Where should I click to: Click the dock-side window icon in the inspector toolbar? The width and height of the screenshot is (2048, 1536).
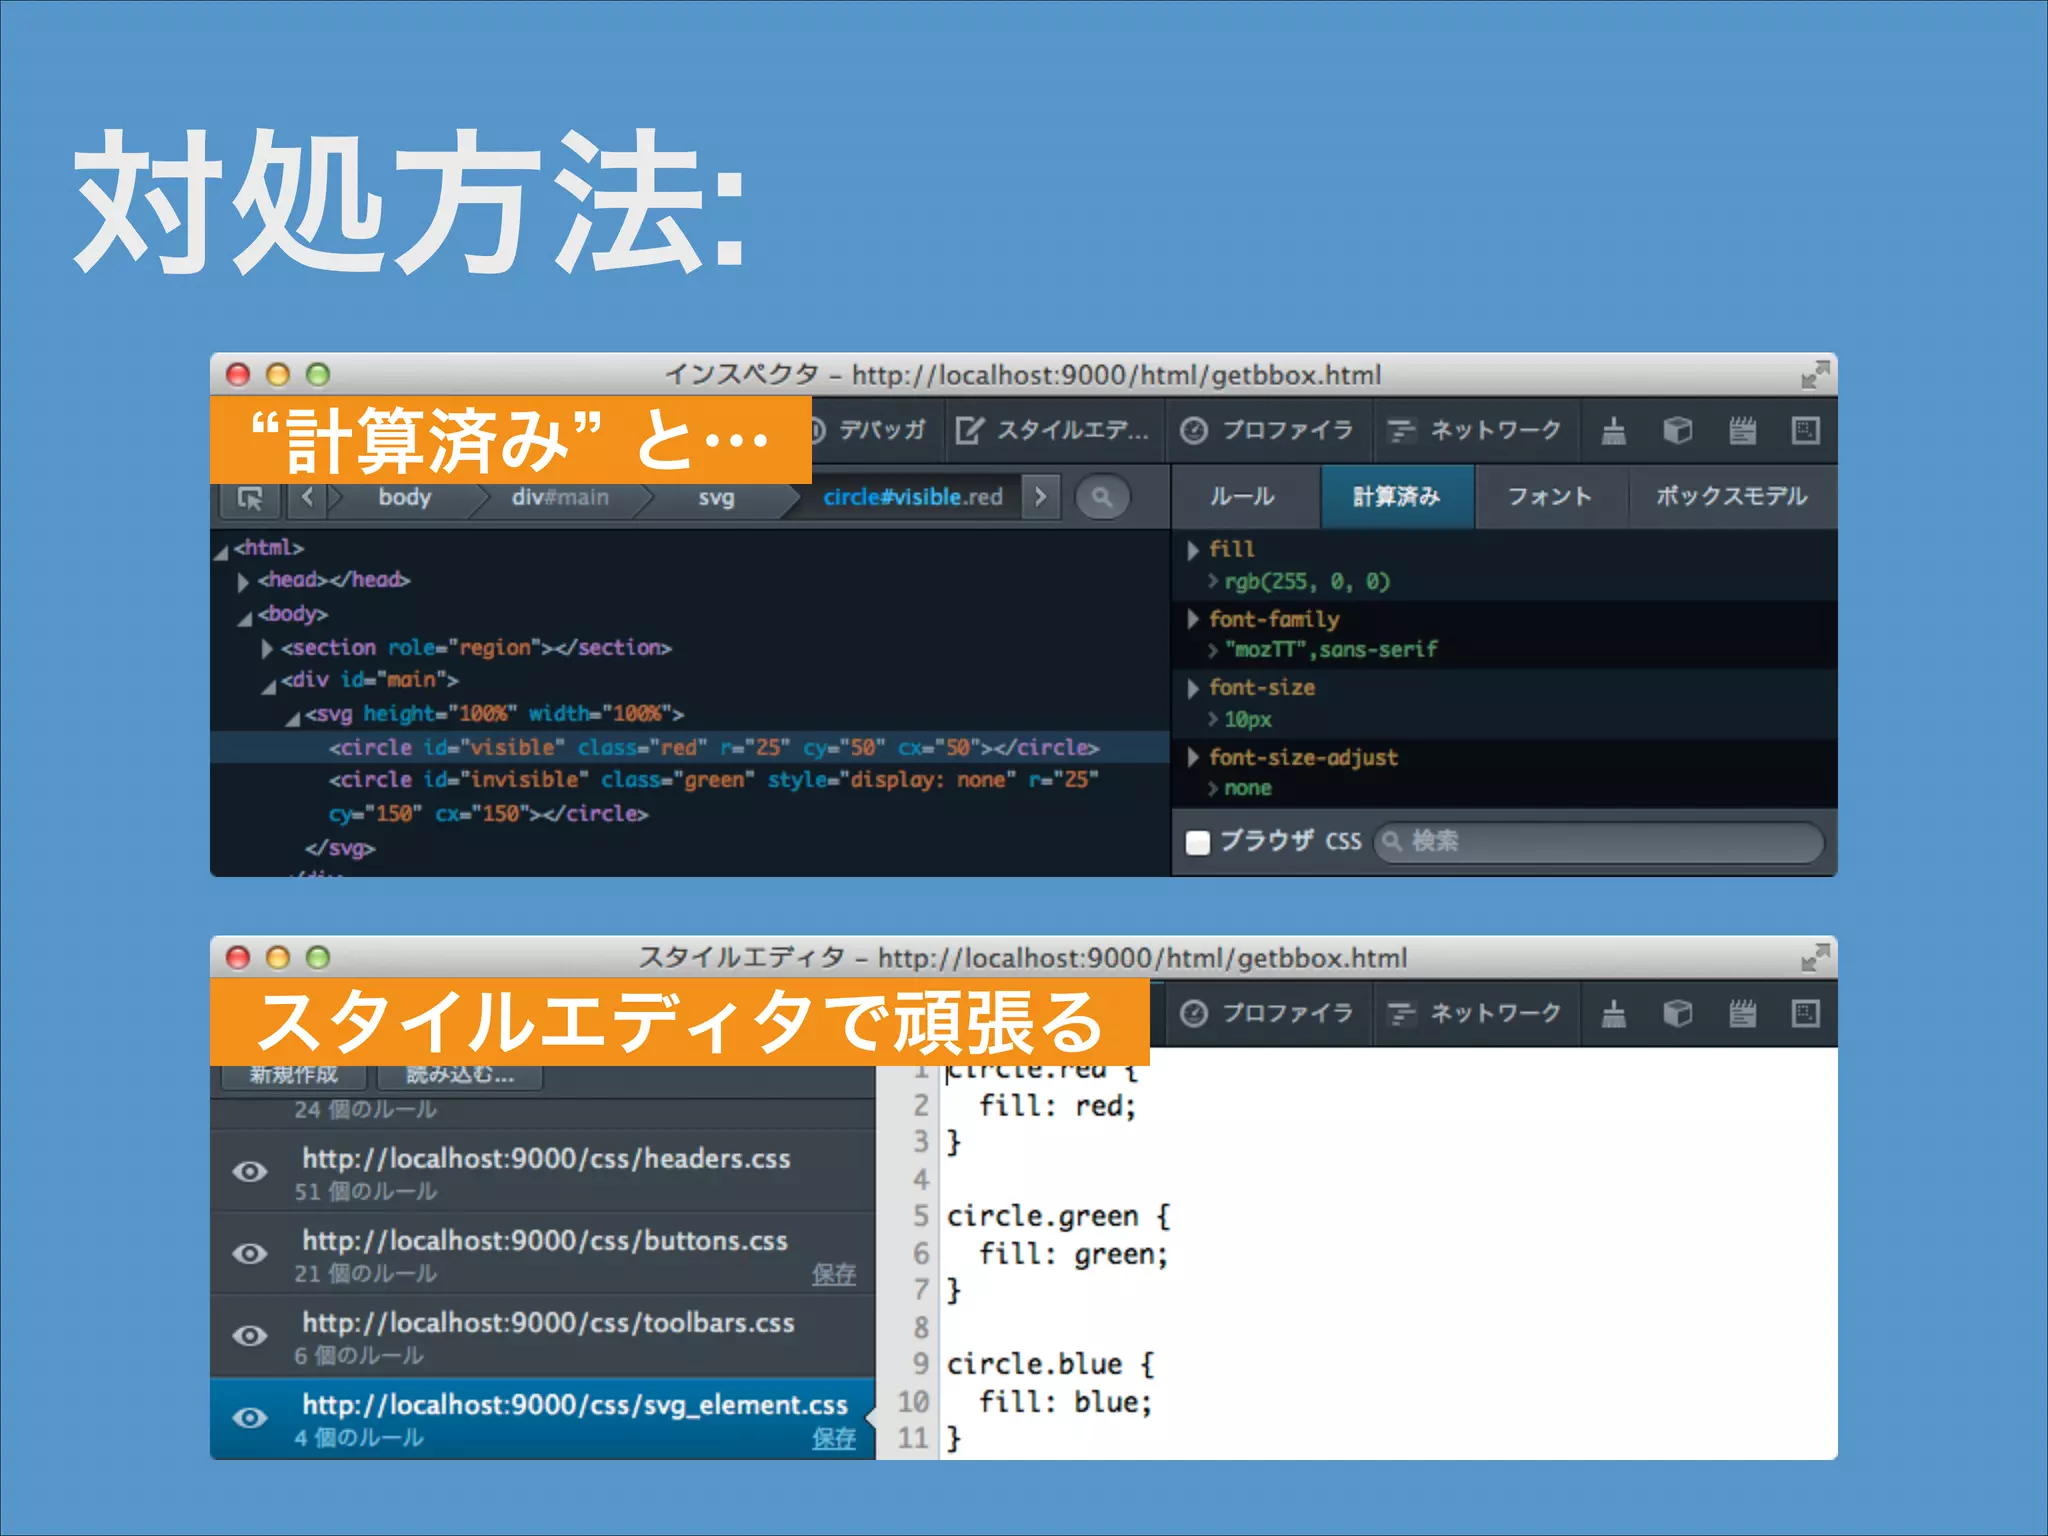[1805, 431]
